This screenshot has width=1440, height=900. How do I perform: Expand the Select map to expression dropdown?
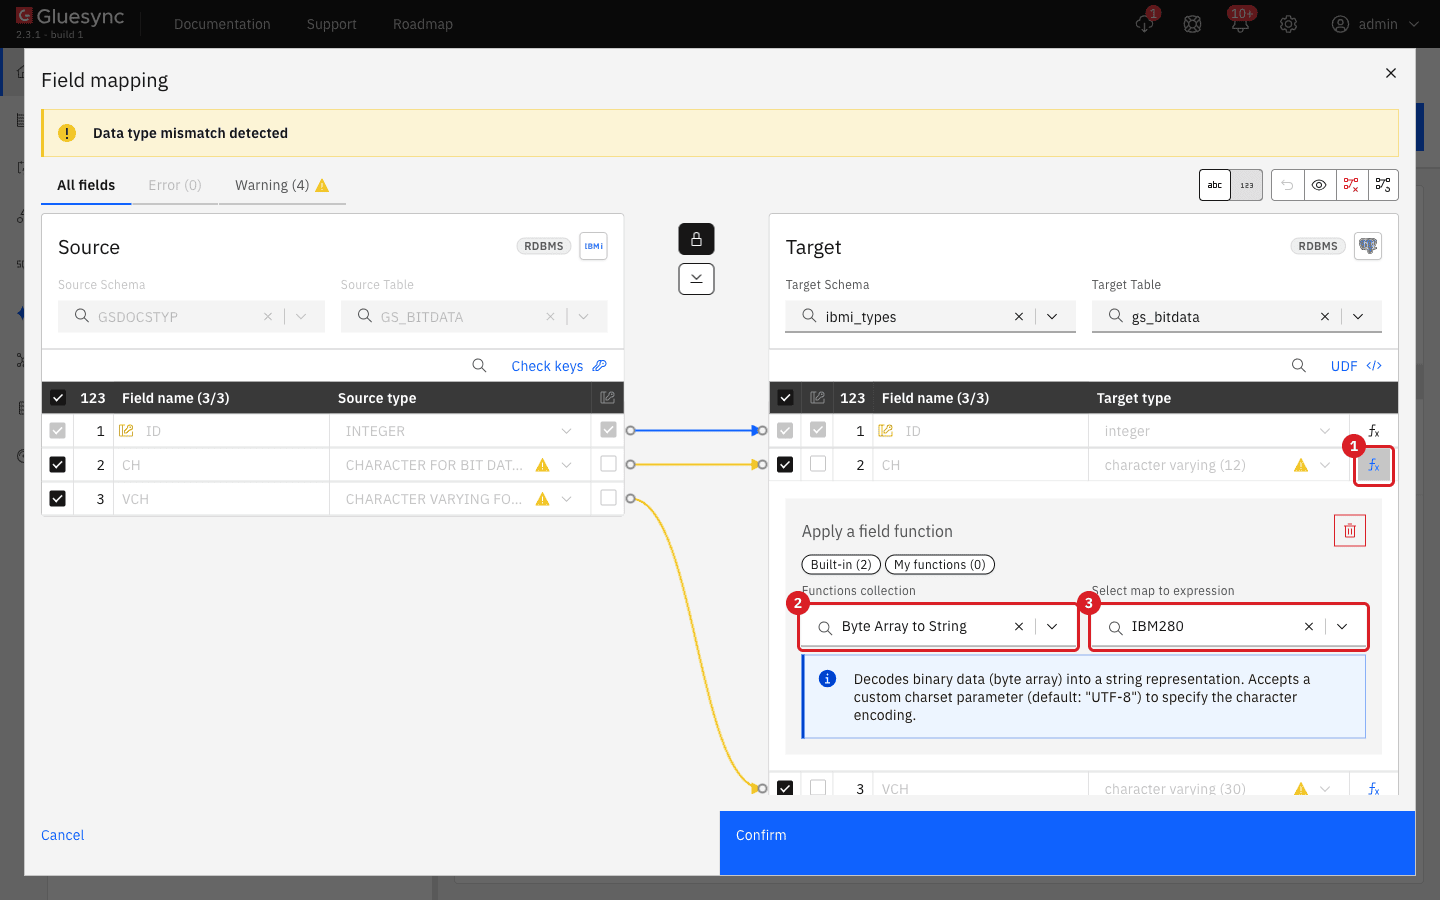tap(1342, 627)
